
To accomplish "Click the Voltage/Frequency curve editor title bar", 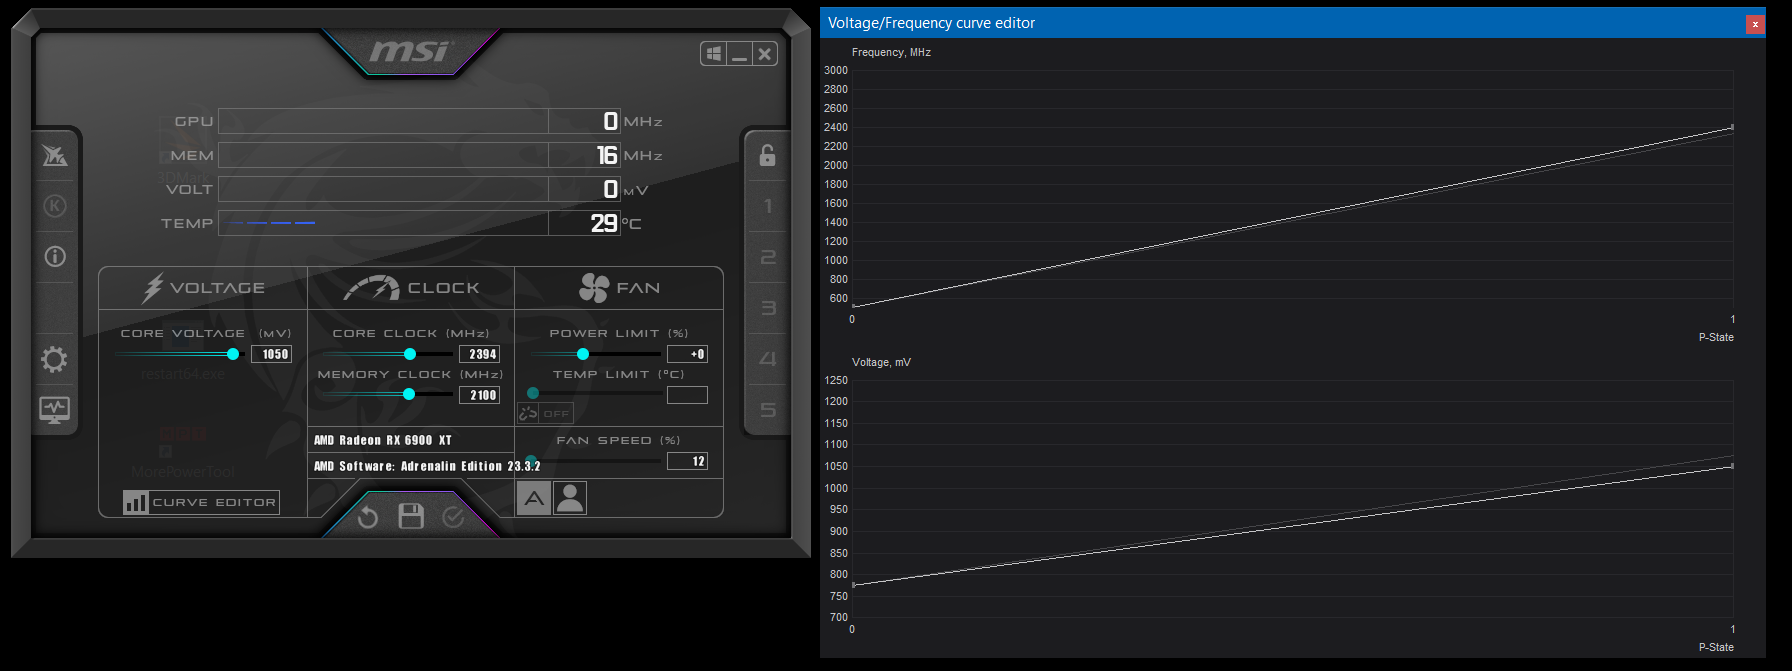I will coord(1293,23).
